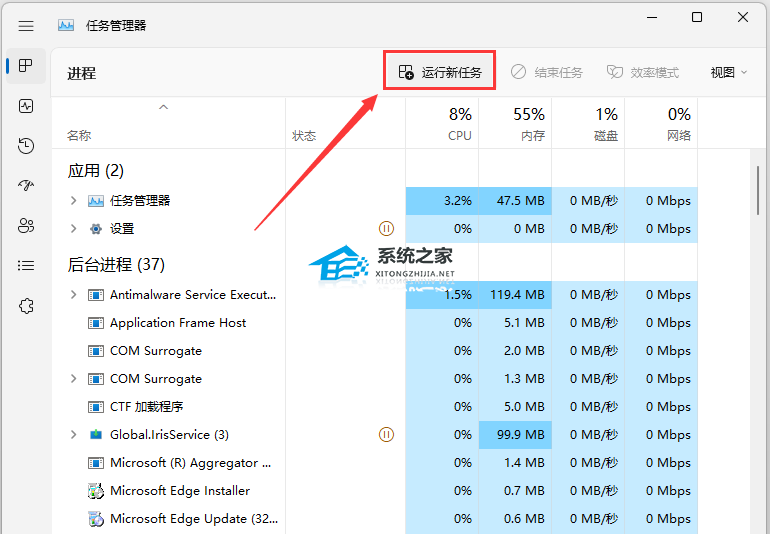
Task: Select the Microsoft Edge Installer process row
Action: (x=180, y=491)
